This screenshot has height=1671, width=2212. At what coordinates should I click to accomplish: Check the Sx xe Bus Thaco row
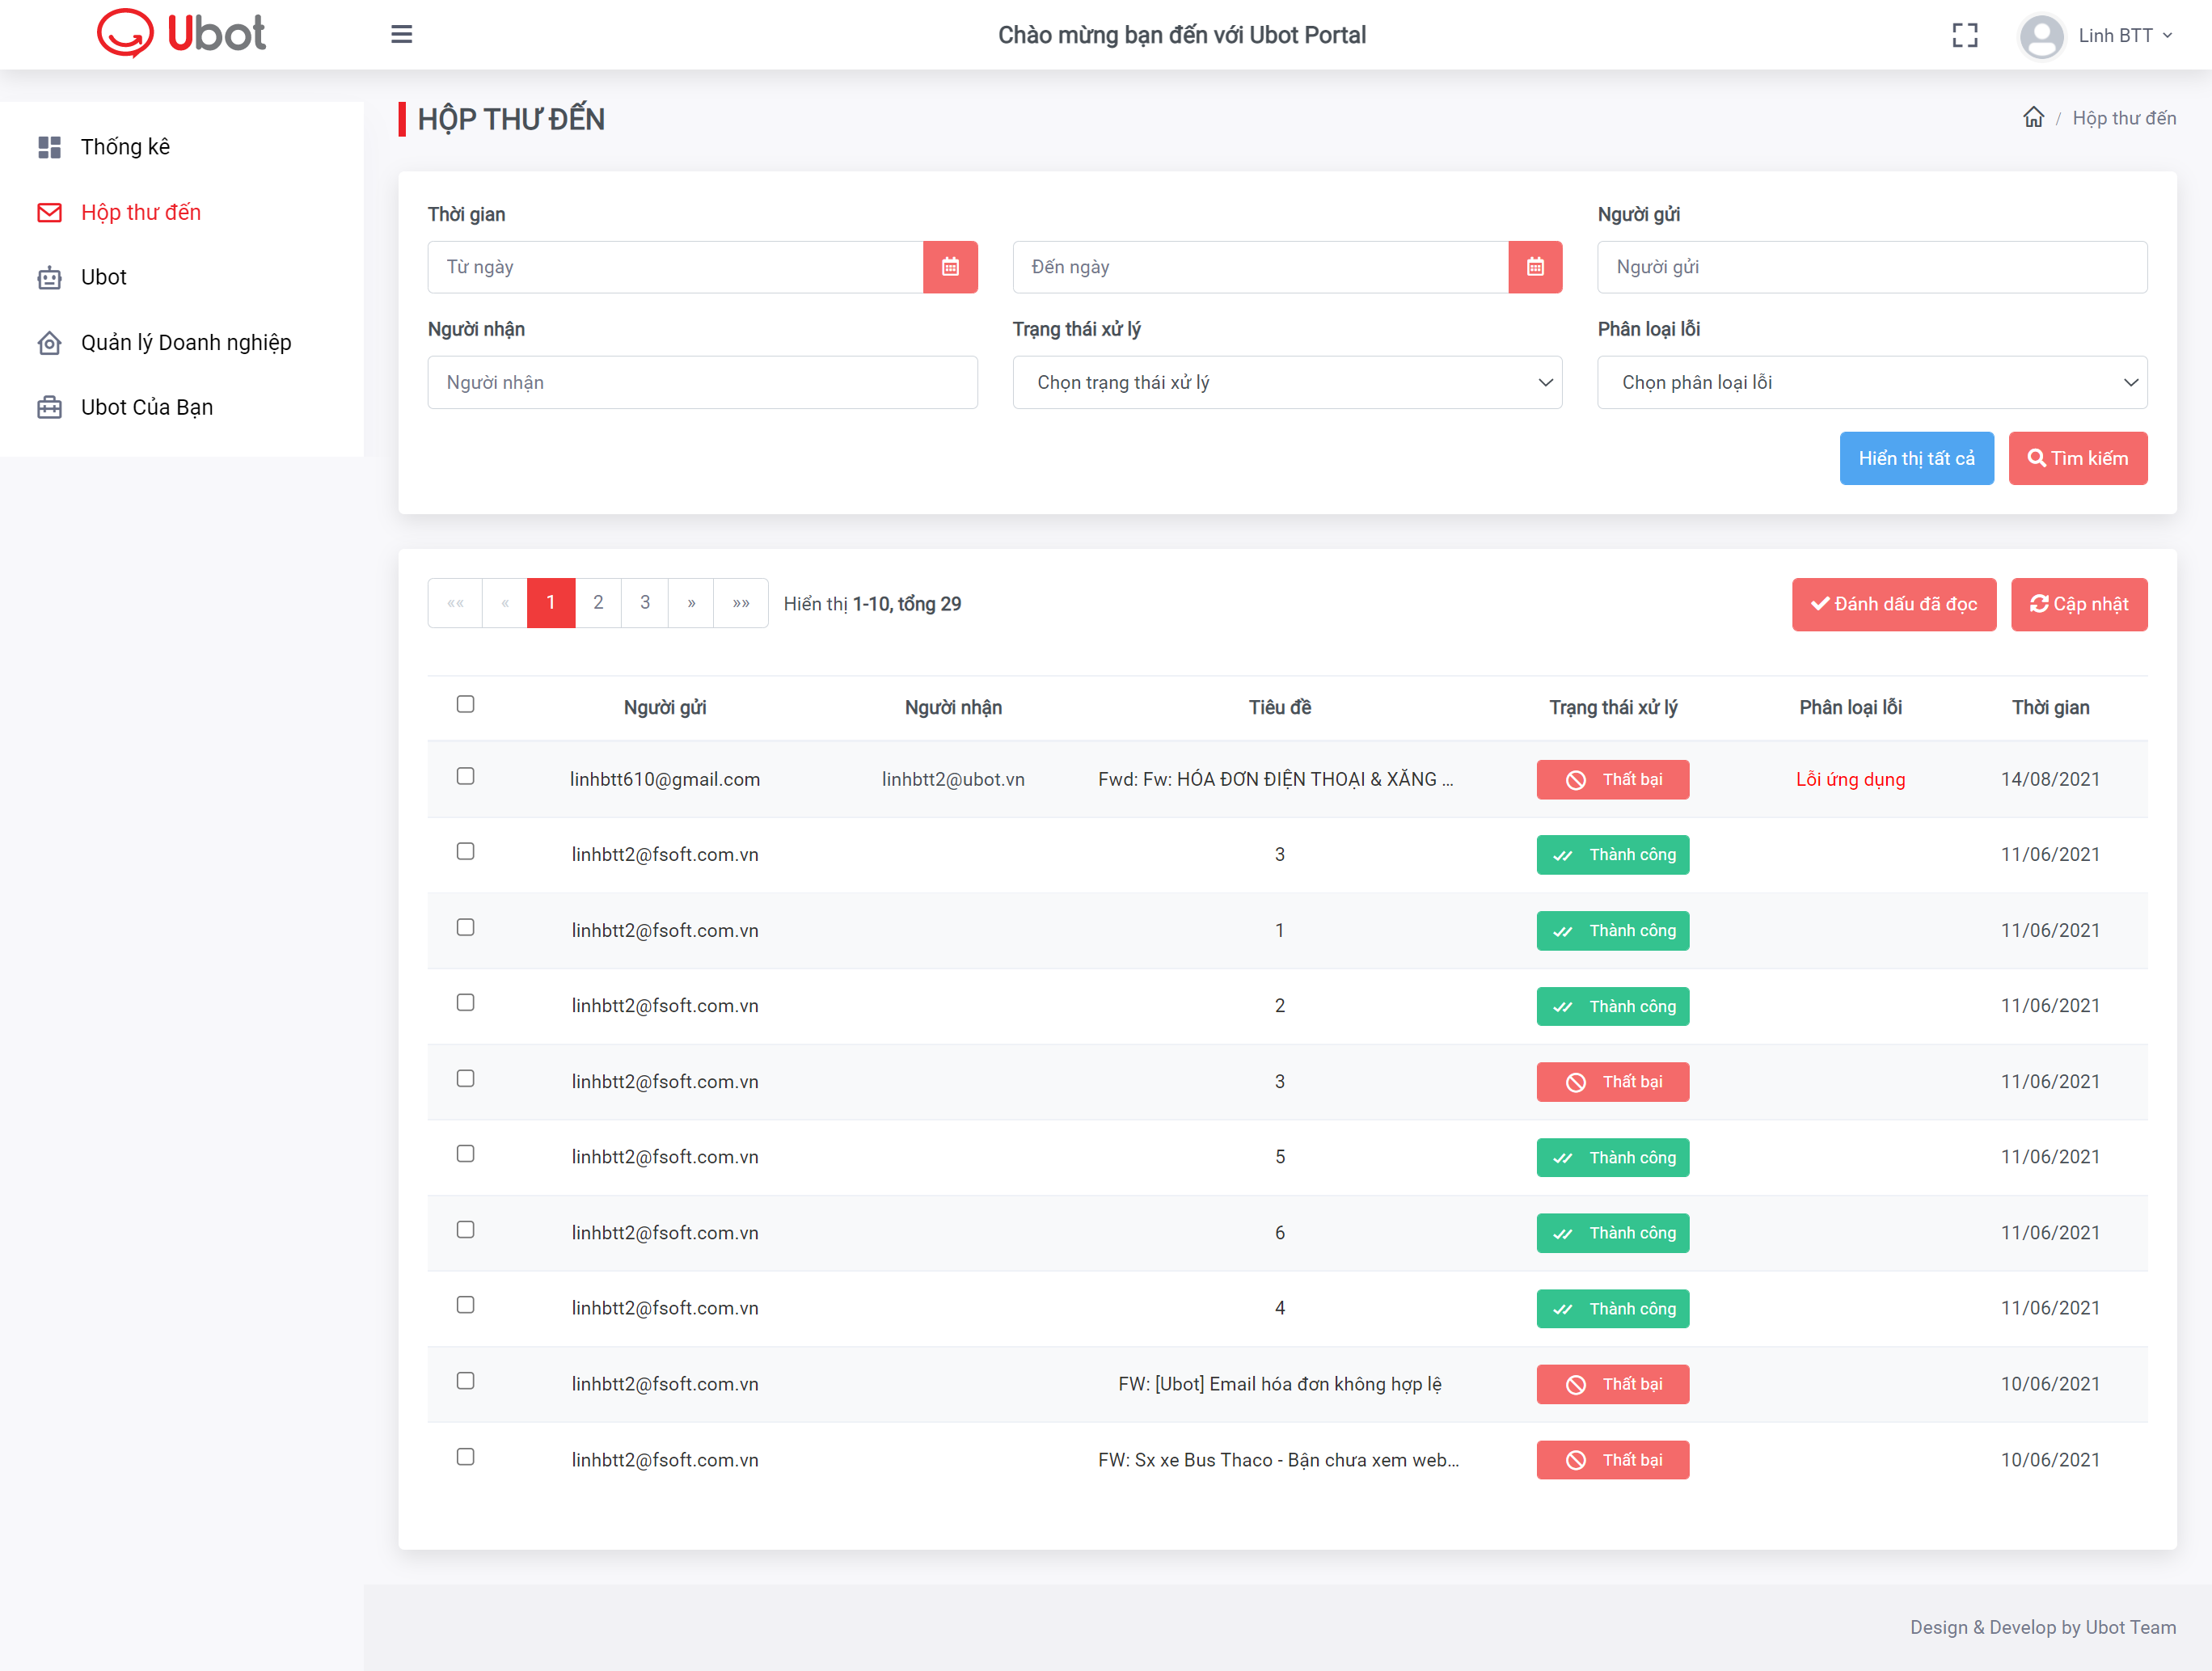pos(465,1457)
